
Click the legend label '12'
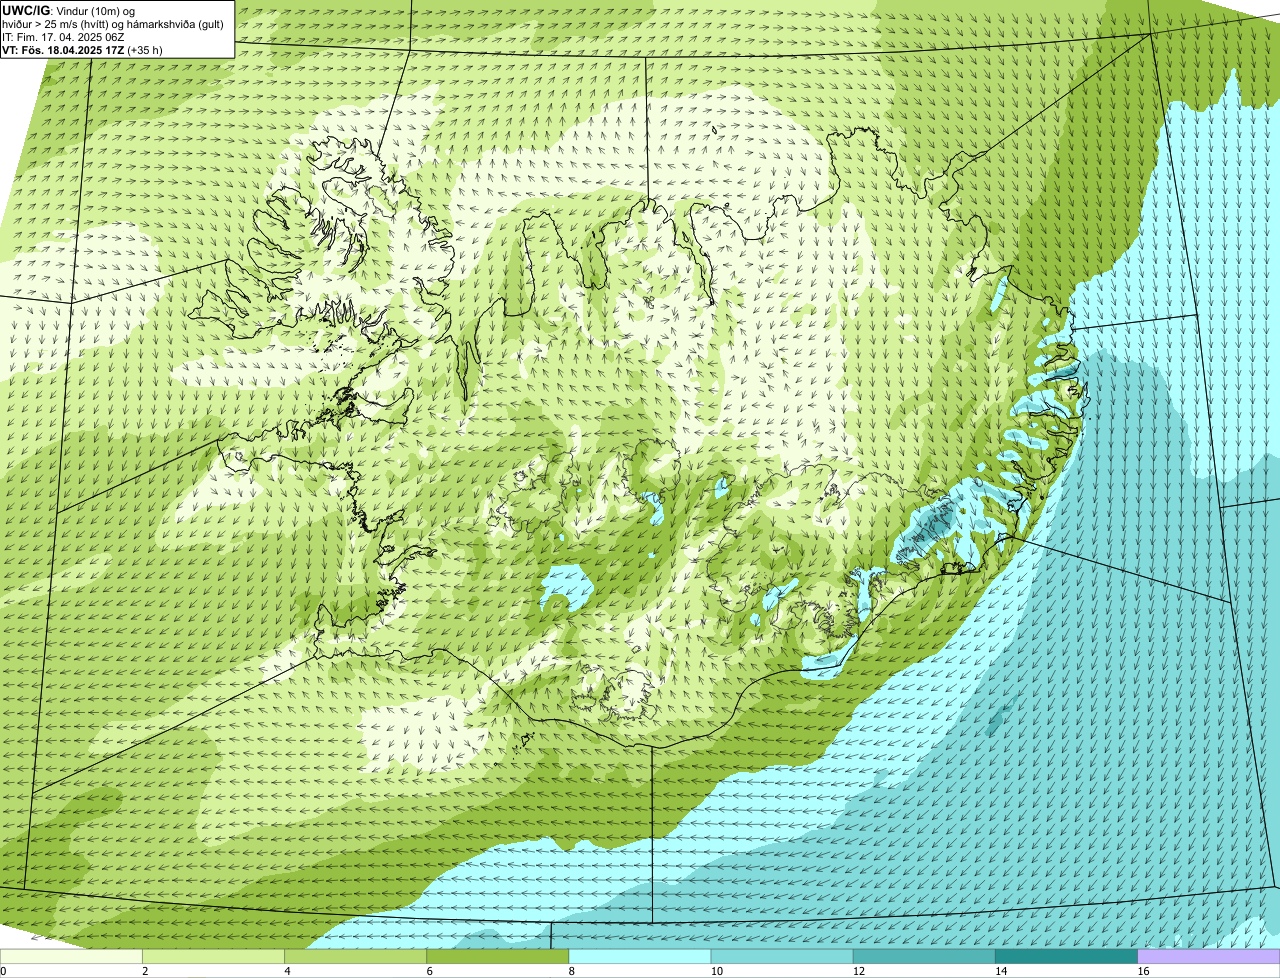858,971
